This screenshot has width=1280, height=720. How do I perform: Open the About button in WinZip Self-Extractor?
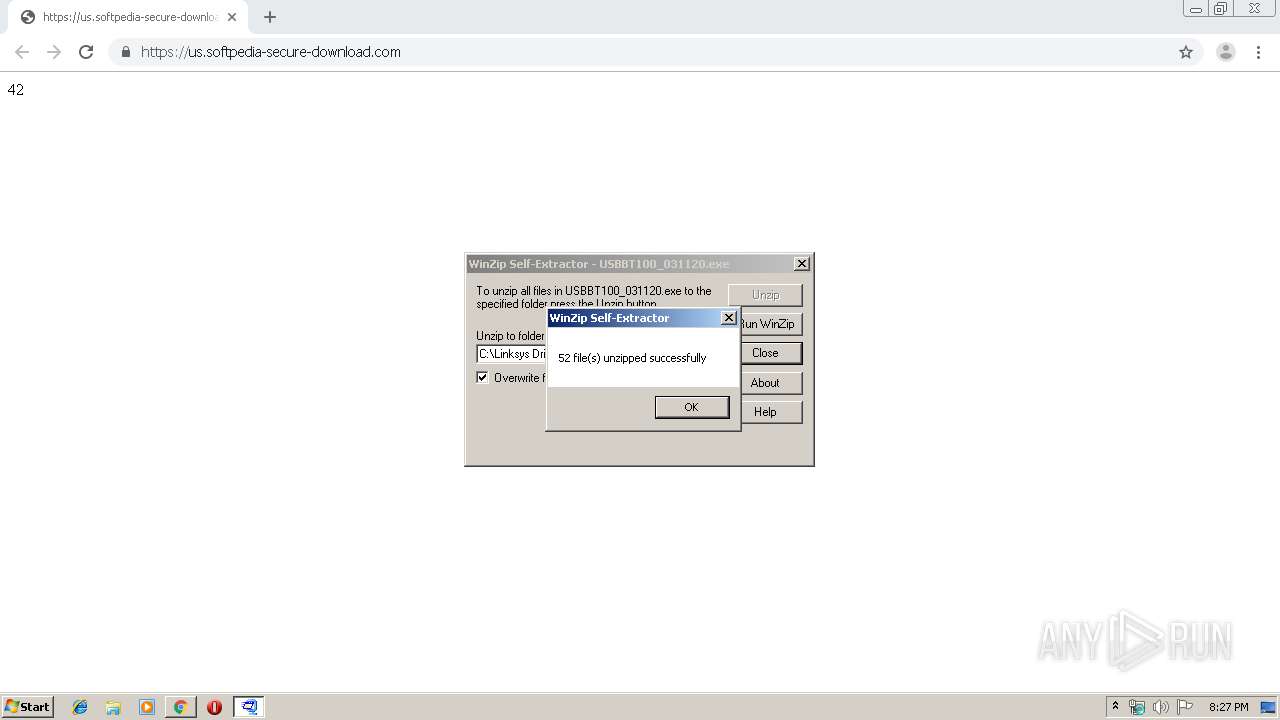coord(765,383)
